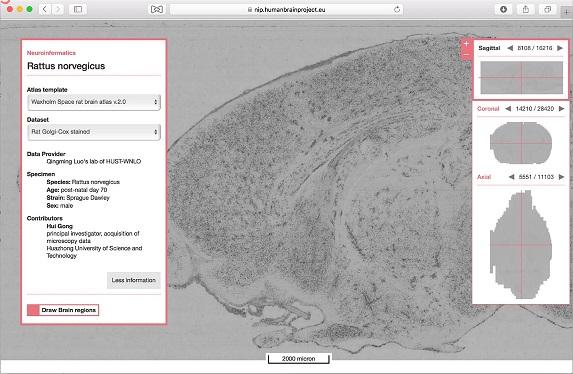
Task: Click the zoom out minus button
Action: pos(466,55)
